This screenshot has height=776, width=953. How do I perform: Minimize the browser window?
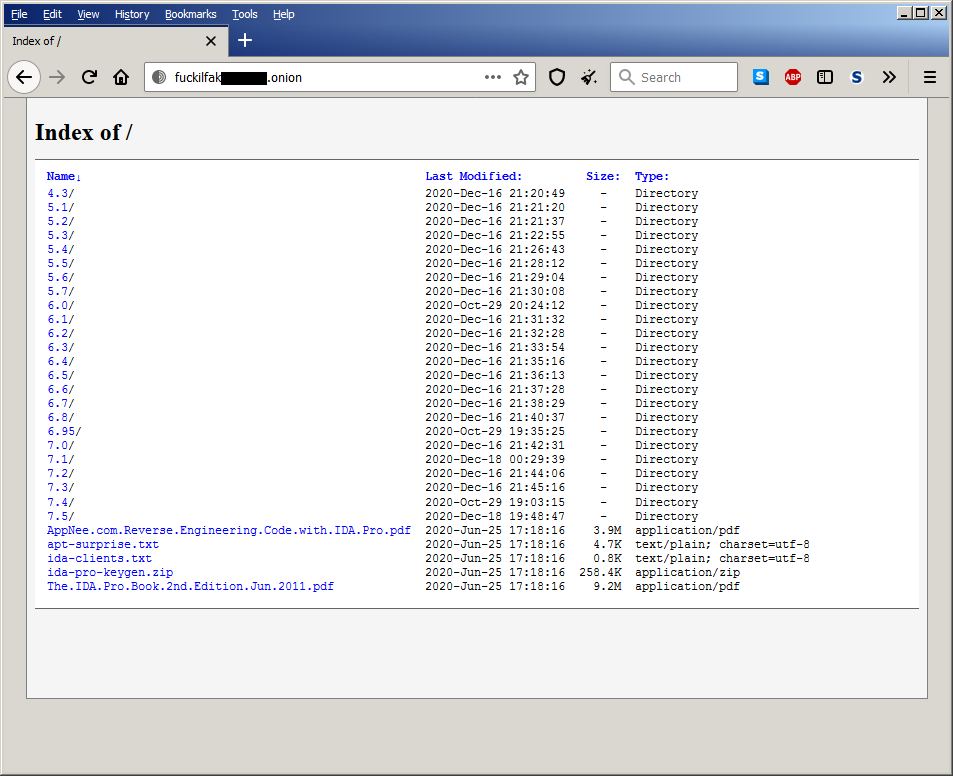click(x=904, y=13)
